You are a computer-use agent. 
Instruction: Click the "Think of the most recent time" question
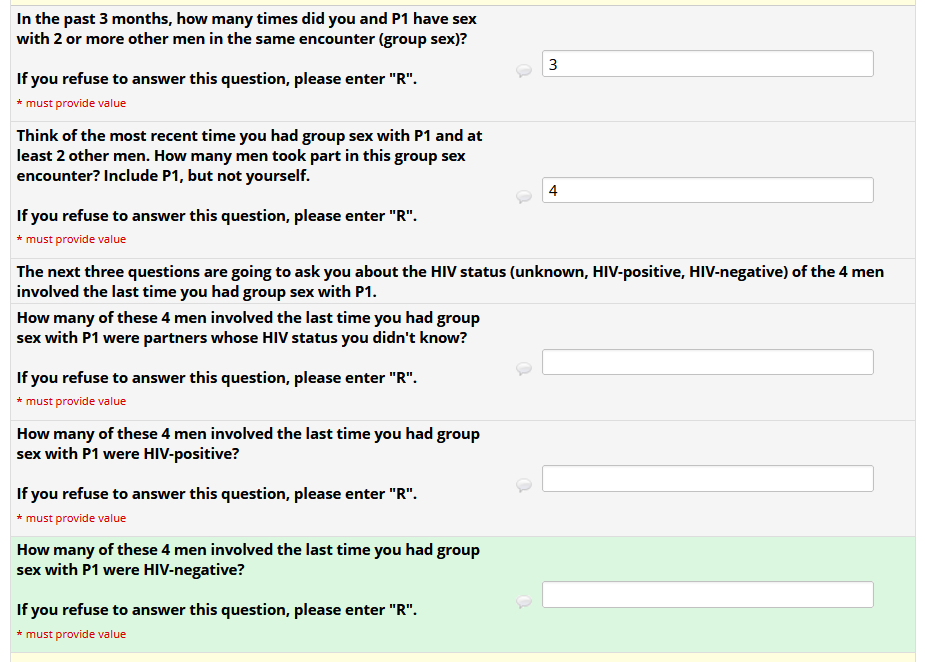click(x=249, y=155)
